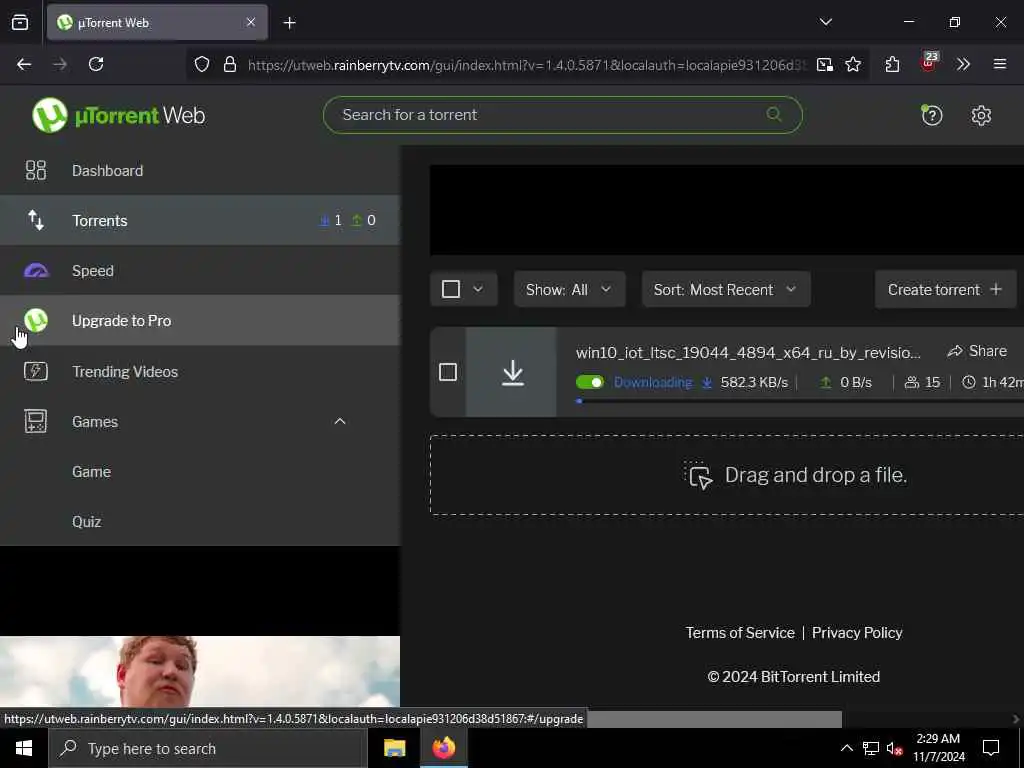Open the Terms of Service link
Viewport: 1024px width, 768px height.
[740, 632]
